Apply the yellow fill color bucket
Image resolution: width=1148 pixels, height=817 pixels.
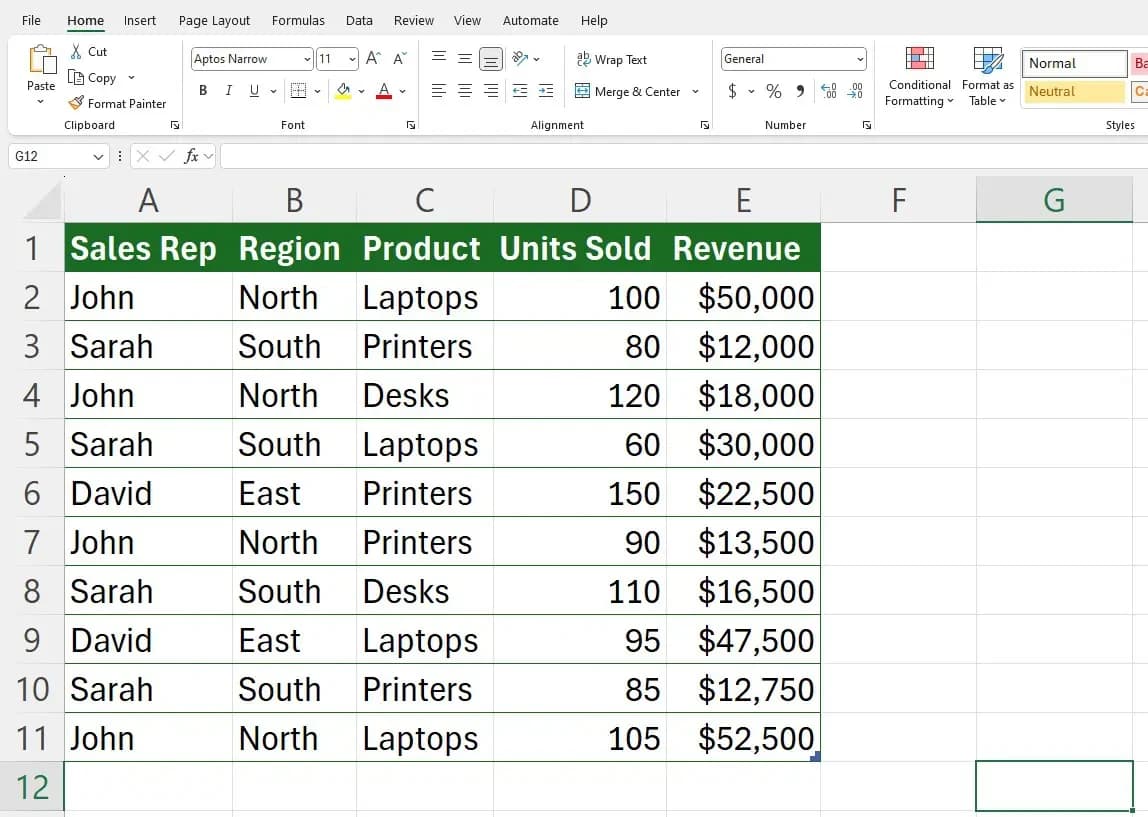(343, 91)
